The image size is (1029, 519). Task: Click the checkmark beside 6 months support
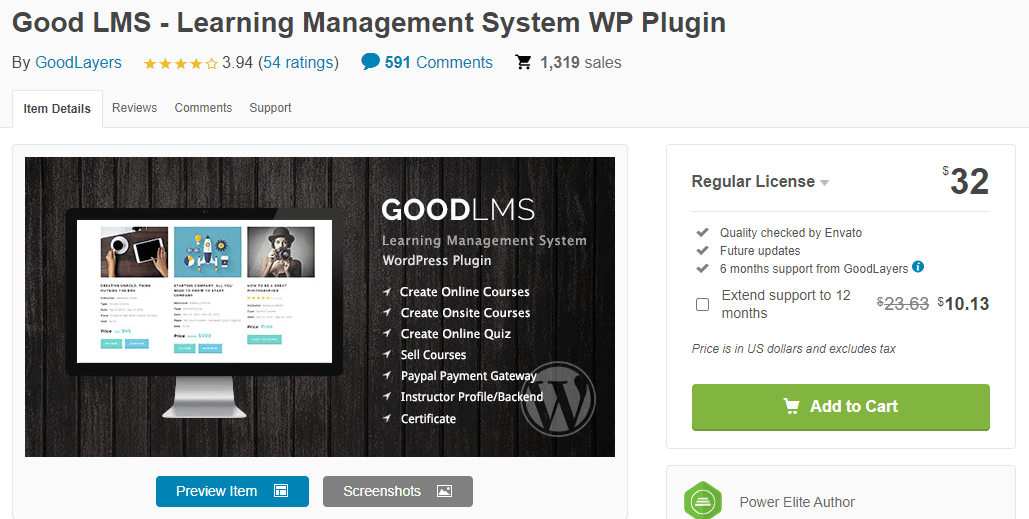702,268
